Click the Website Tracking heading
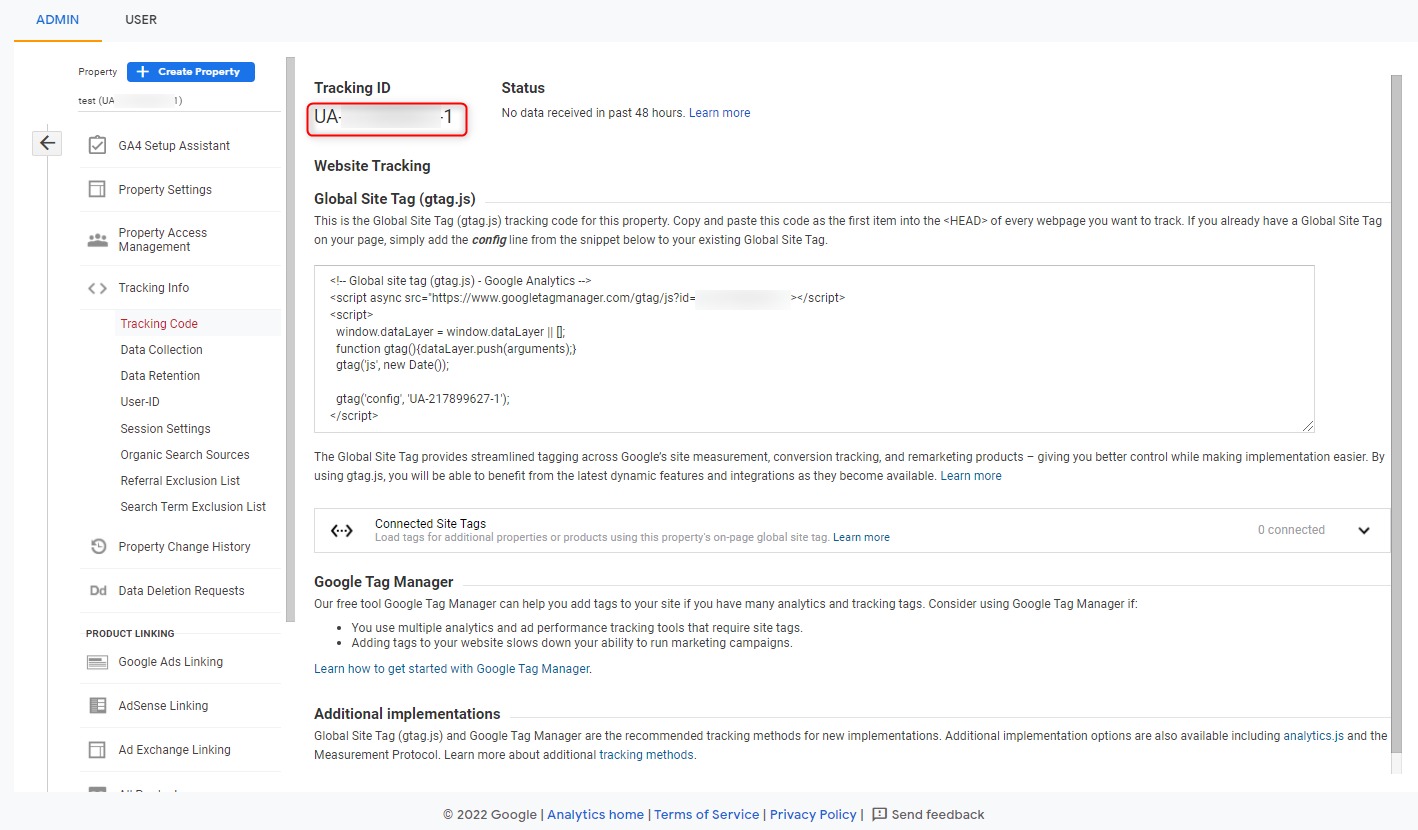The width and height of the screenshot is (1418, 830). point(372,166)
